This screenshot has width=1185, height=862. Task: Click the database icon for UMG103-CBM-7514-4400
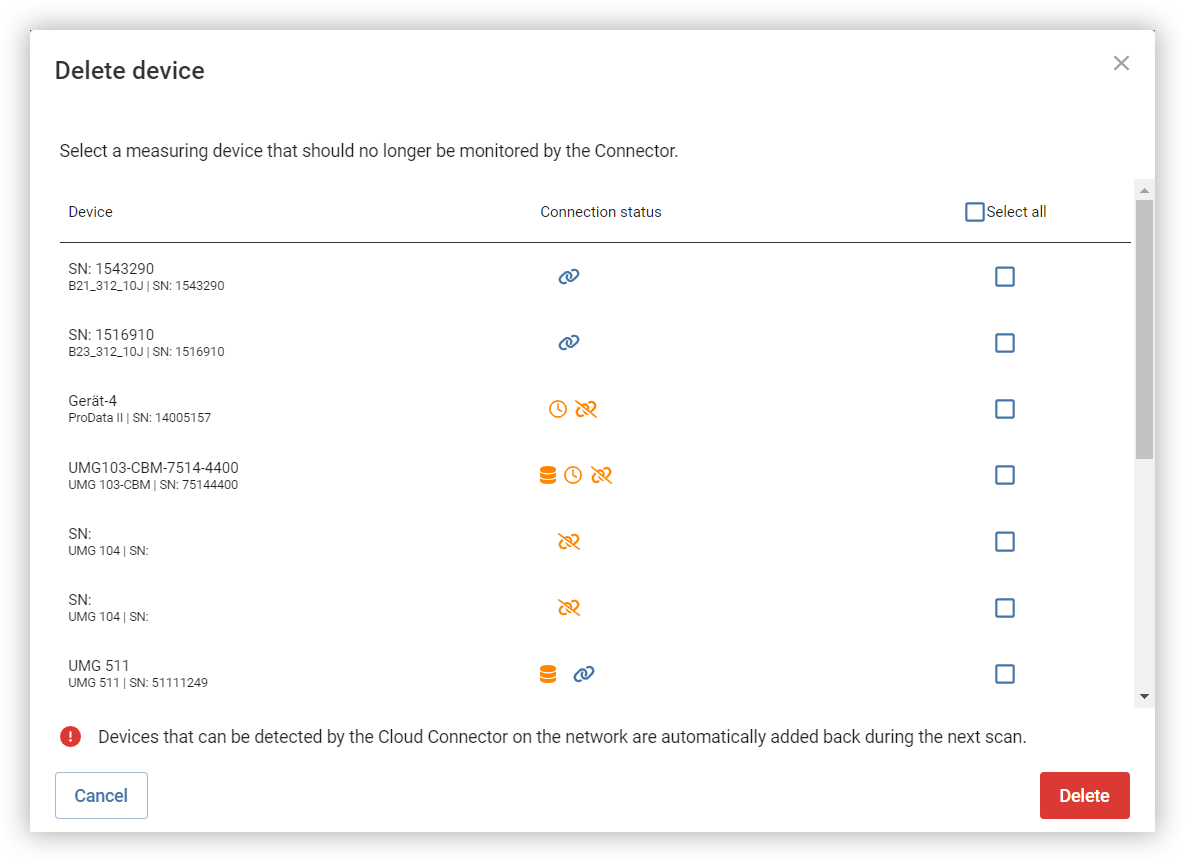[x=548, y=474]
